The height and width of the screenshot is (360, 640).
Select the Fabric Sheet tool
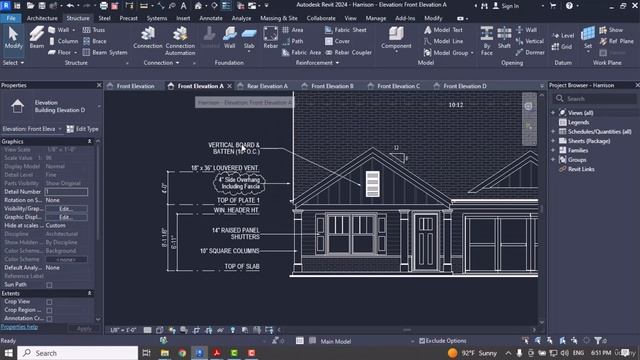[346, 30]
